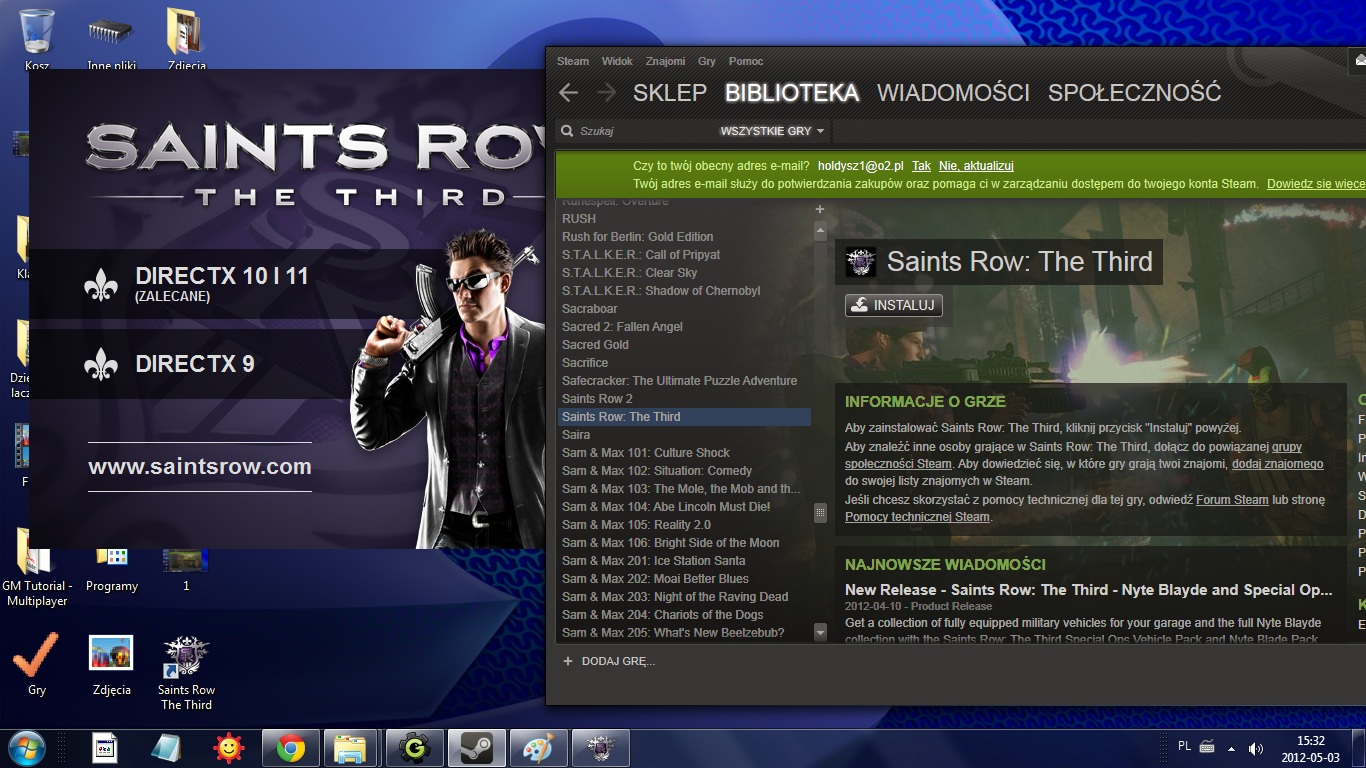
Task: Click the volume speaker icon in system tray
Action: tap(1256, 748)
